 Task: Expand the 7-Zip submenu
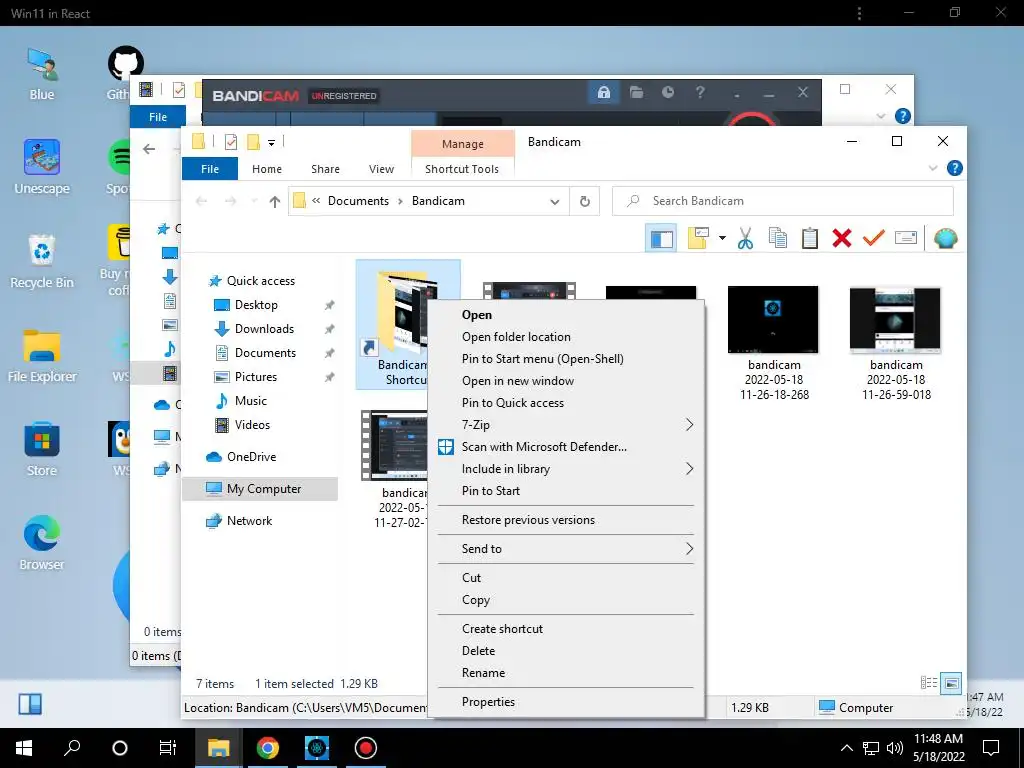[x=566, y=424]
